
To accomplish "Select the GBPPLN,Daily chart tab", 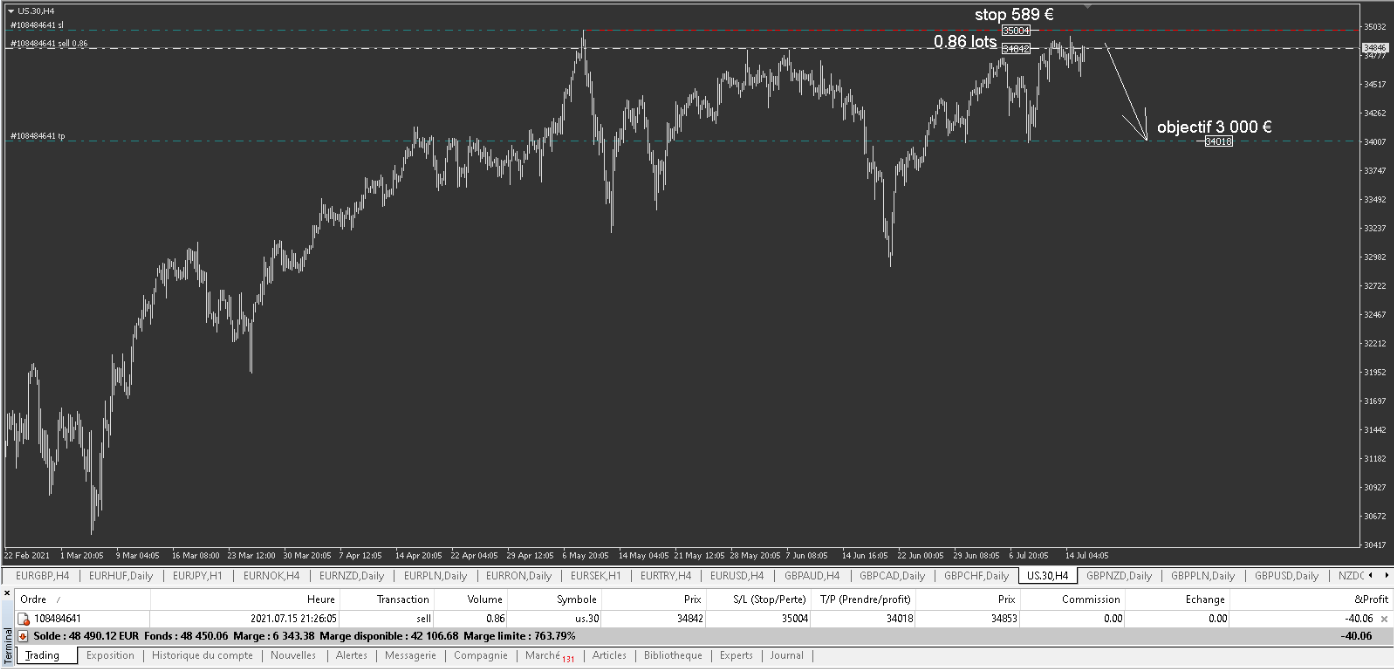I will [x=1203, y=576].
